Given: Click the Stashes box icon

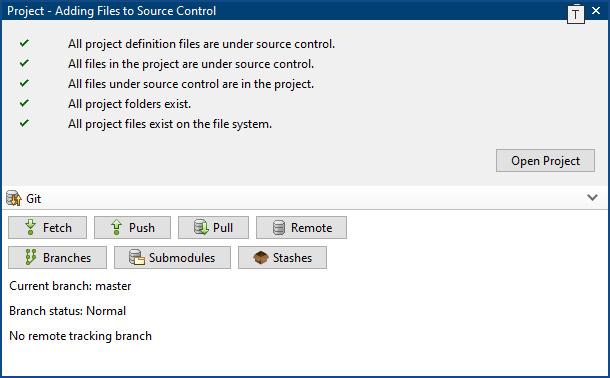Looking at the screenshot, I should pos(261,257).
